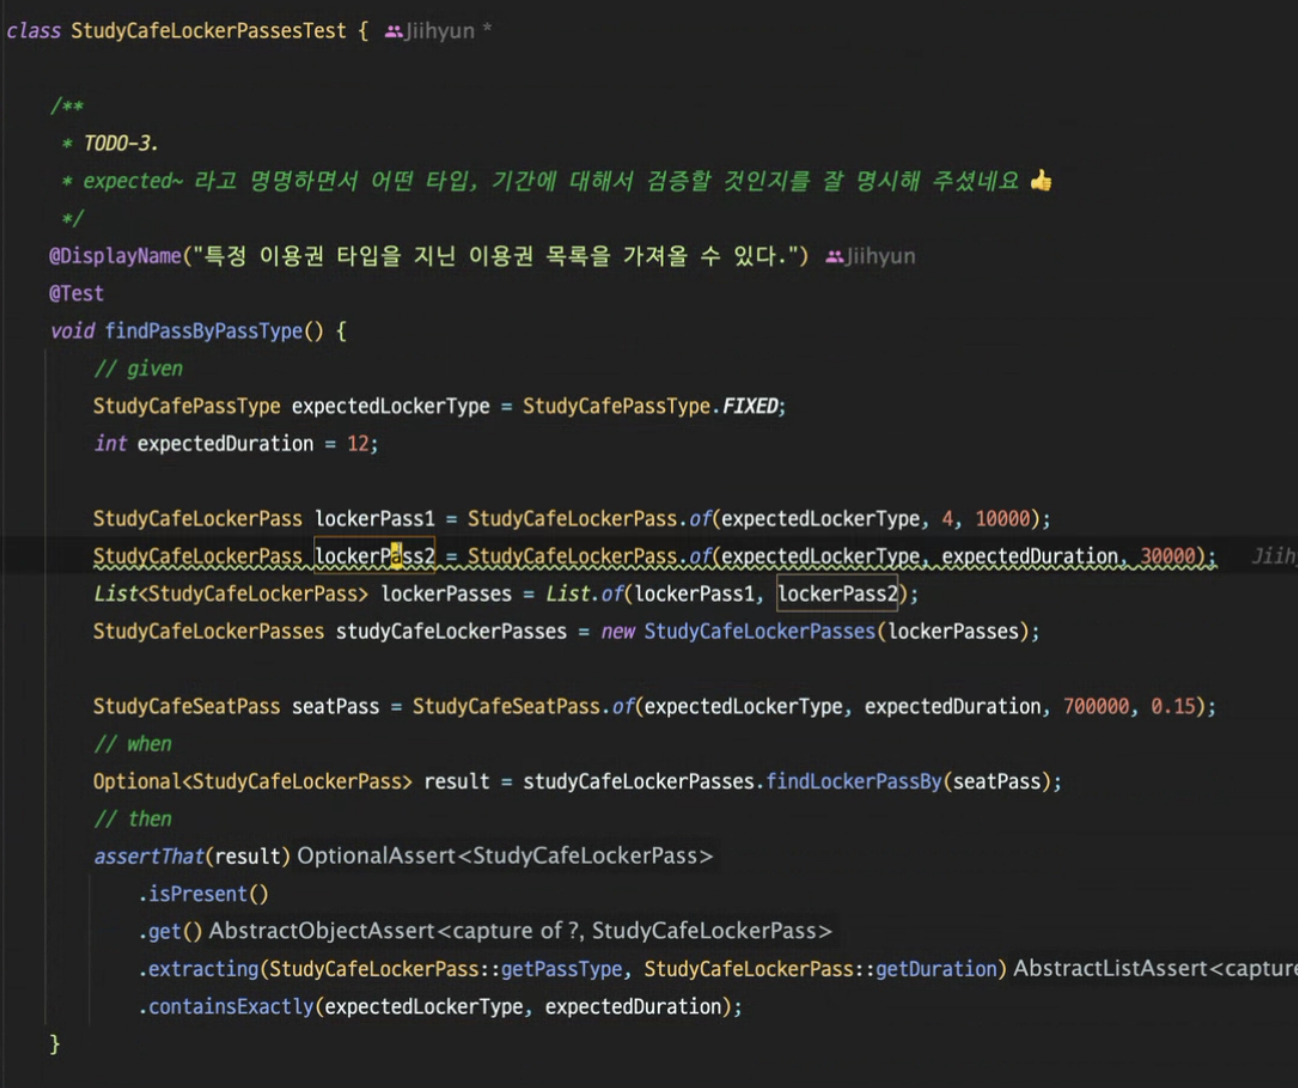Click seatPass argument in findLockerPassBy
The height and width of the screenshot is (1088, 1298).
[x=997, y=782]
